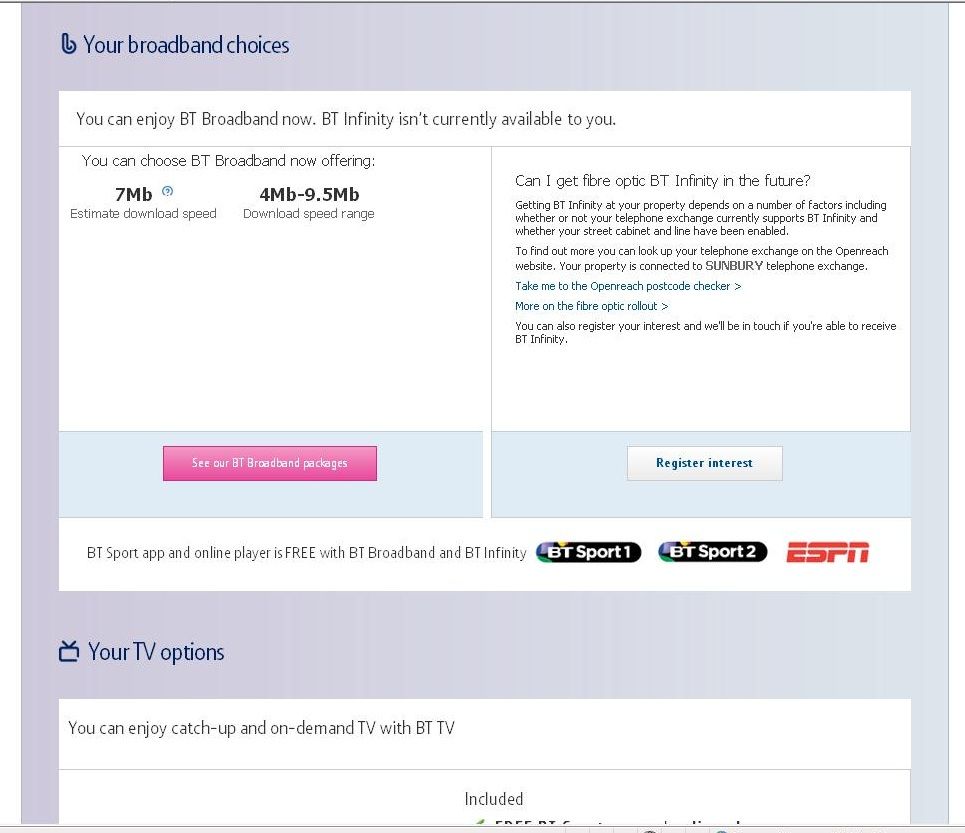Click the Register interest button

[705, 463]
